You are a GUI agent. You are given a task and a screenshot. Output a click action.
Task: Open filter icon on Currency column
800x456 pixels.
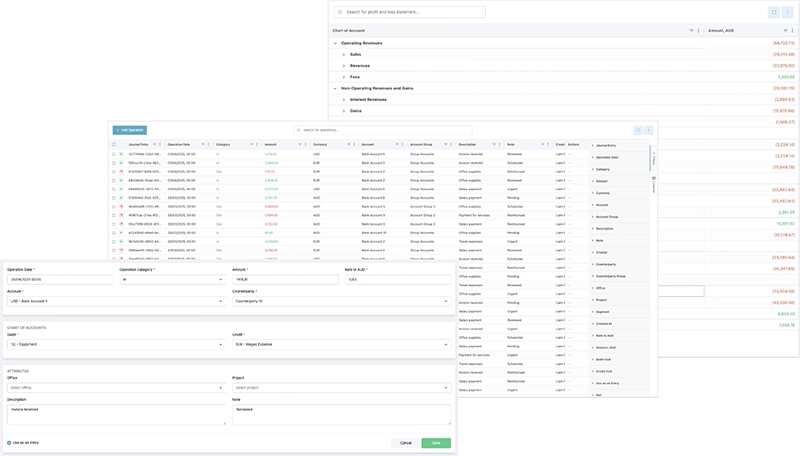coord(348,144)
